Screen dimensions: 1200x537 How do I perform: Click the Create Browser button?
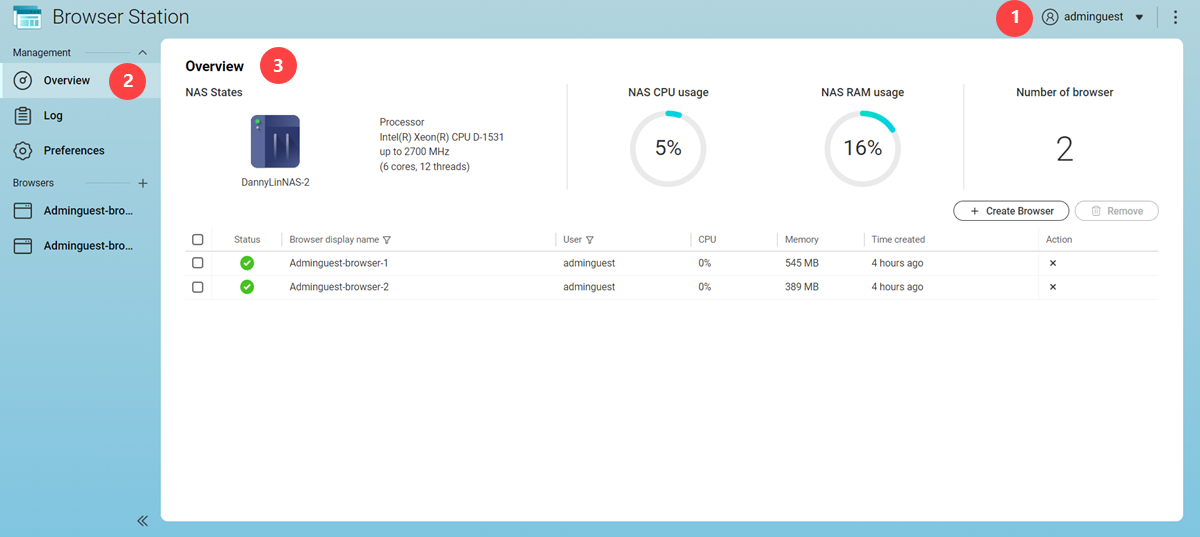coord(1010,211)
